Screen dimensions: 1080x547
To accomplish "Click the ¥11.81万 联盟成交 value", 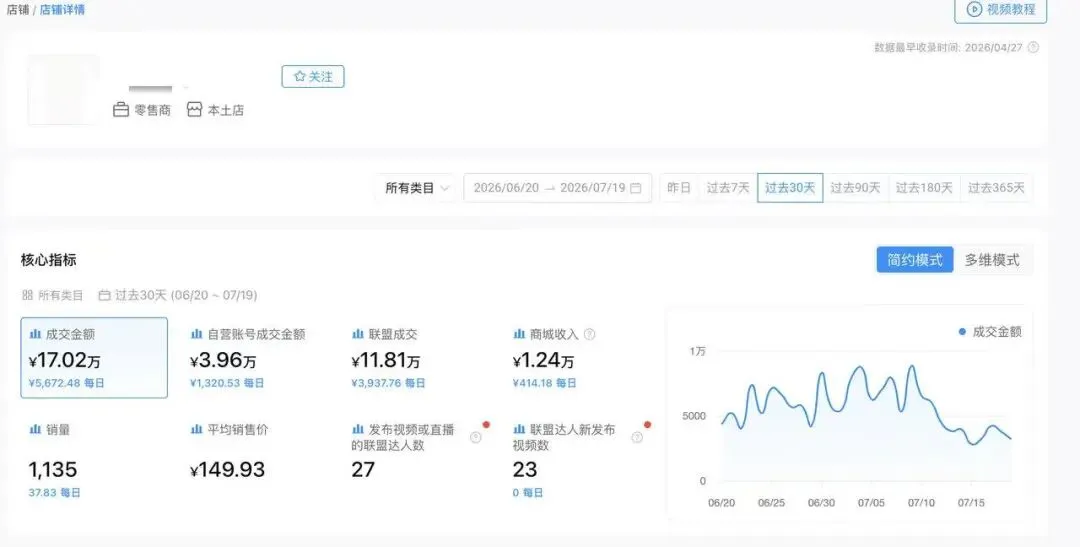I will pos(385,360).
